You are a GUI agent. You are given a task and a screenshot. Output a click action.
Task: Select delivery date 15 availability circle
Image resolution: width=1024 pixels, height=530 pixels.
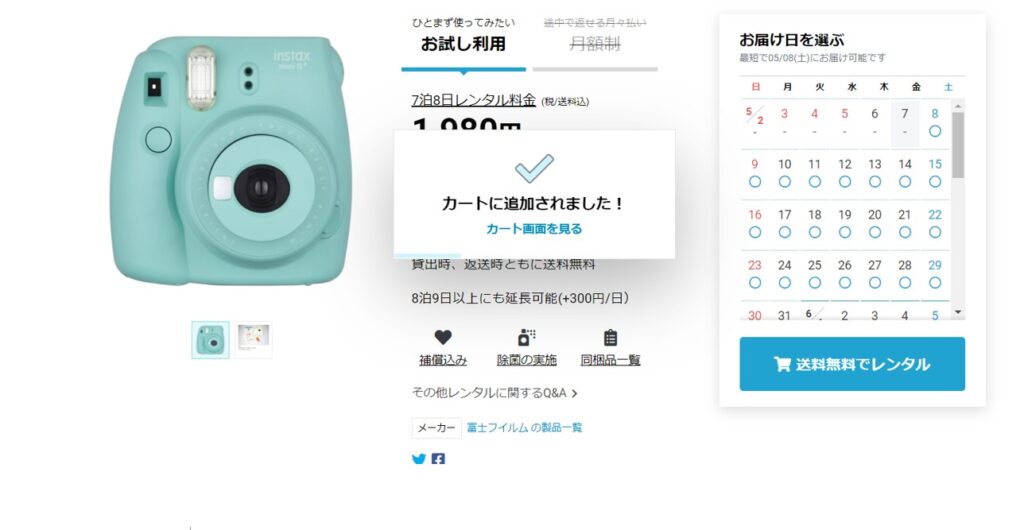click(935, 181)
